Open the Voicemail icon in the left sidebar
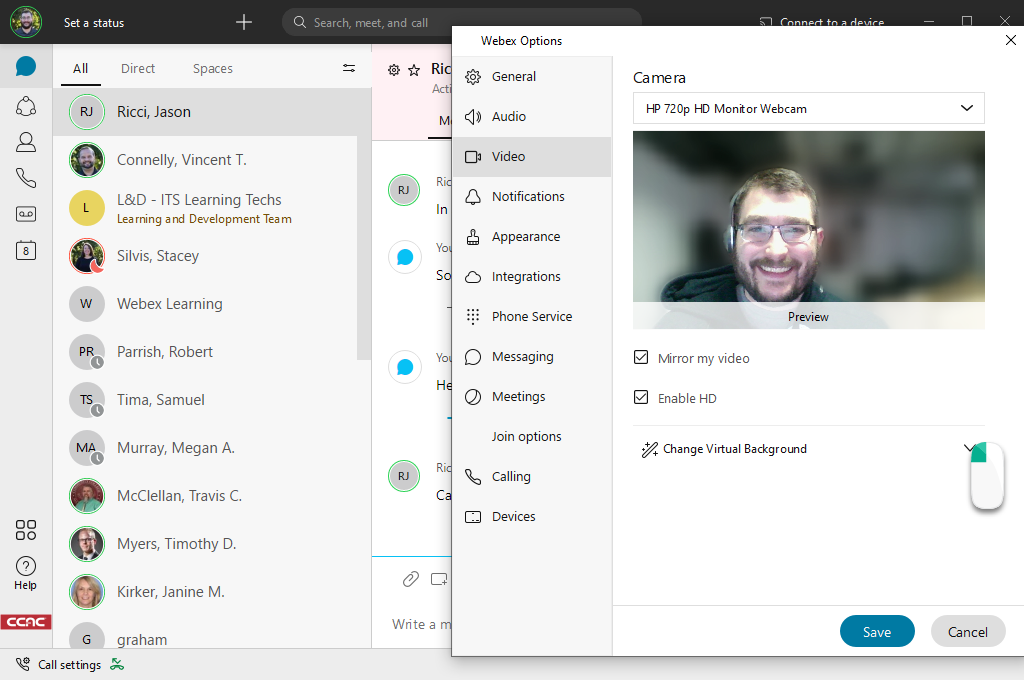This screenshot has height=680, width=1024. click(x=25, y=214)
